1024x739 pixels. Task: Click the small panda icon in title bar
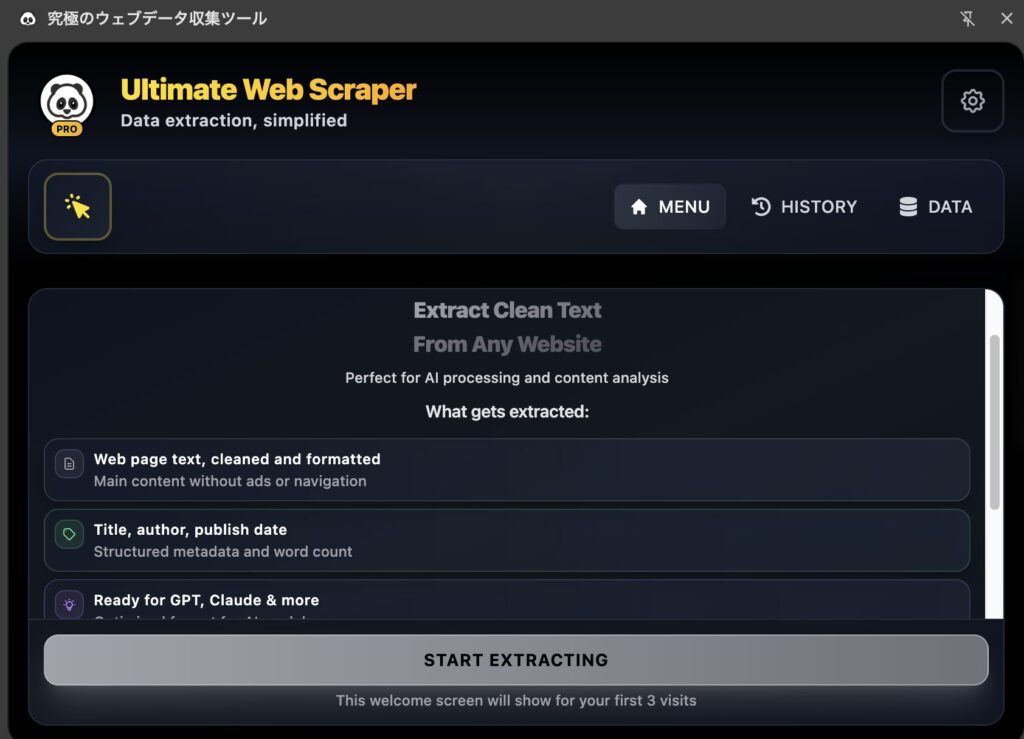point(28,19)
